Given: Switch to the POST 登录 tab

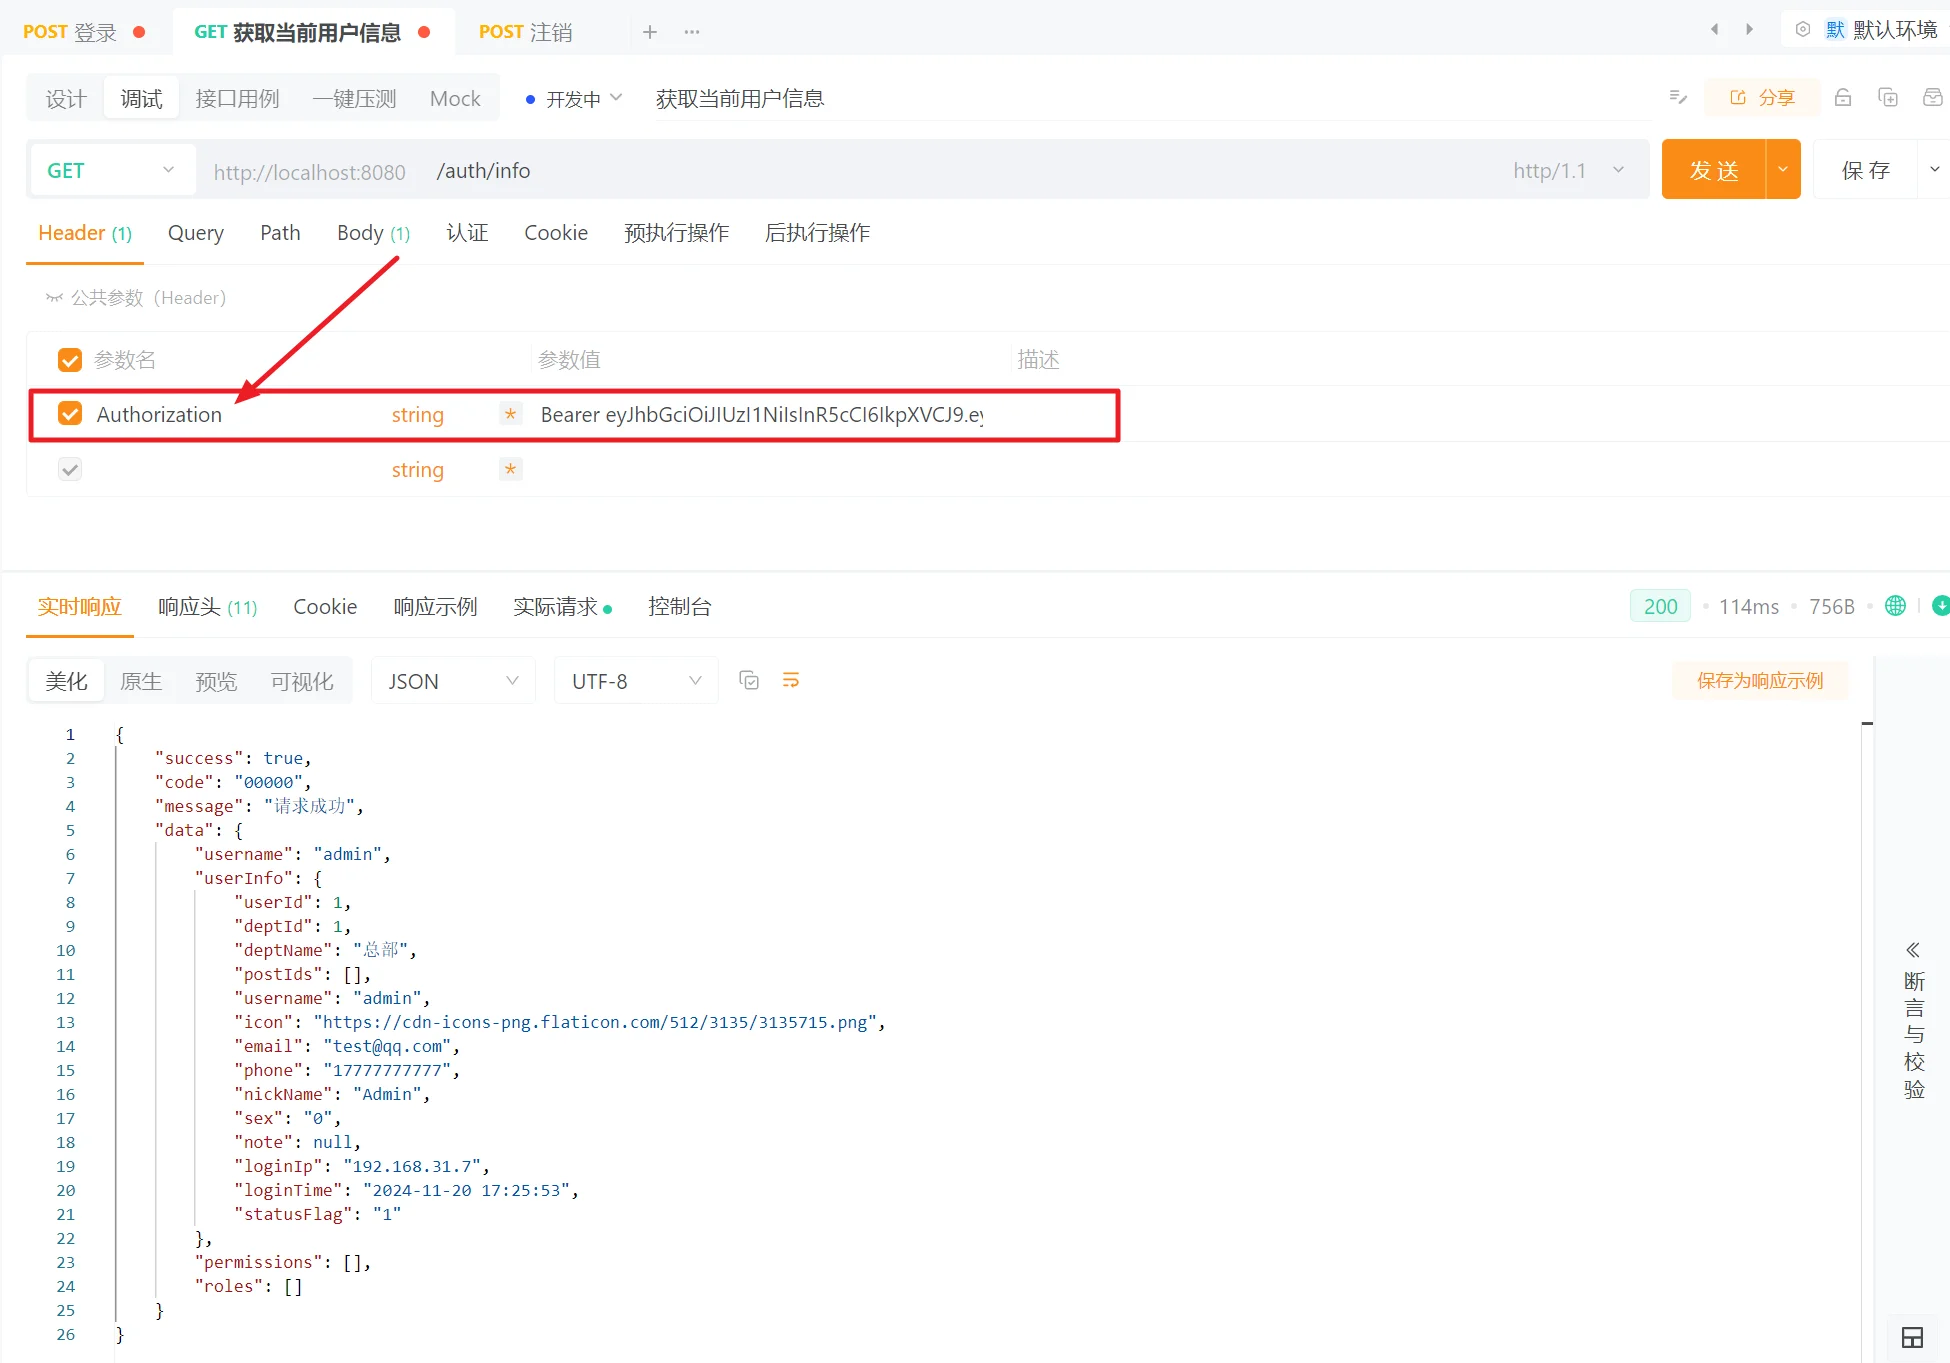Looking at the screenshot, I should coord(84,32).
